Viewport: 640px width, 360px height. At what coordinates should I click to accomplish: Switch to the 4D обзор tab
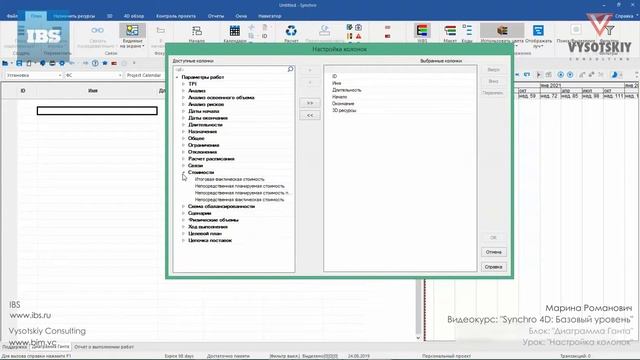134,16
